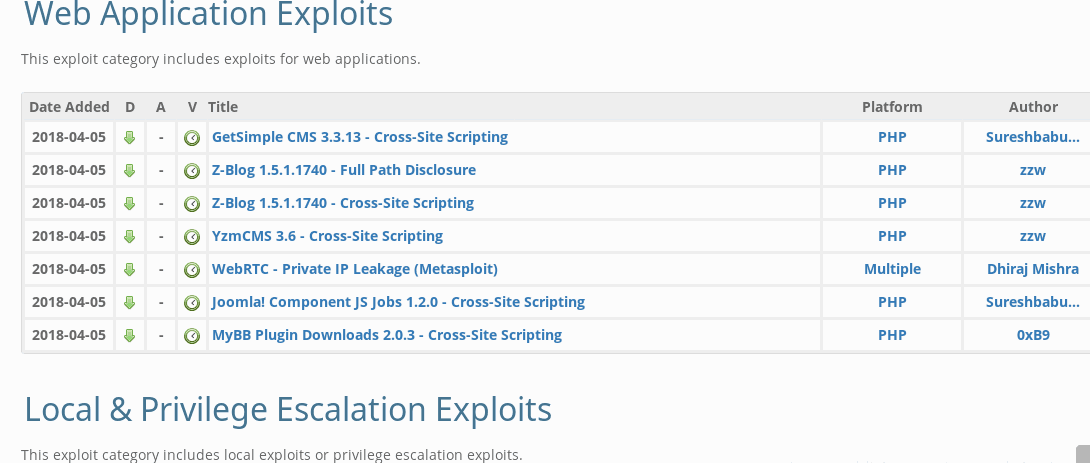Click Multiple platform for WebRTC row
This screenshot has height=463, width=1090.
(x=892, y=269)
